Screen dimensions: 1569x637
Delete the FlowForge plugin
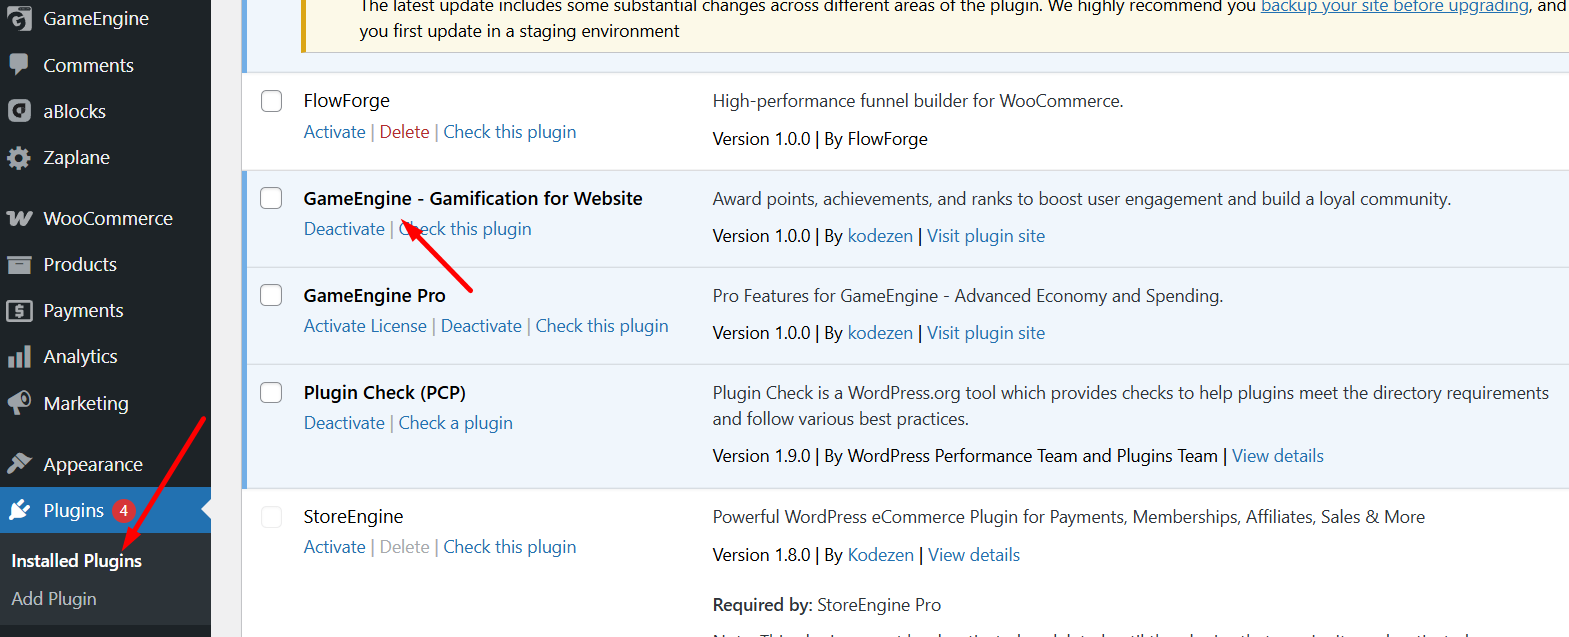click(404, 132)
